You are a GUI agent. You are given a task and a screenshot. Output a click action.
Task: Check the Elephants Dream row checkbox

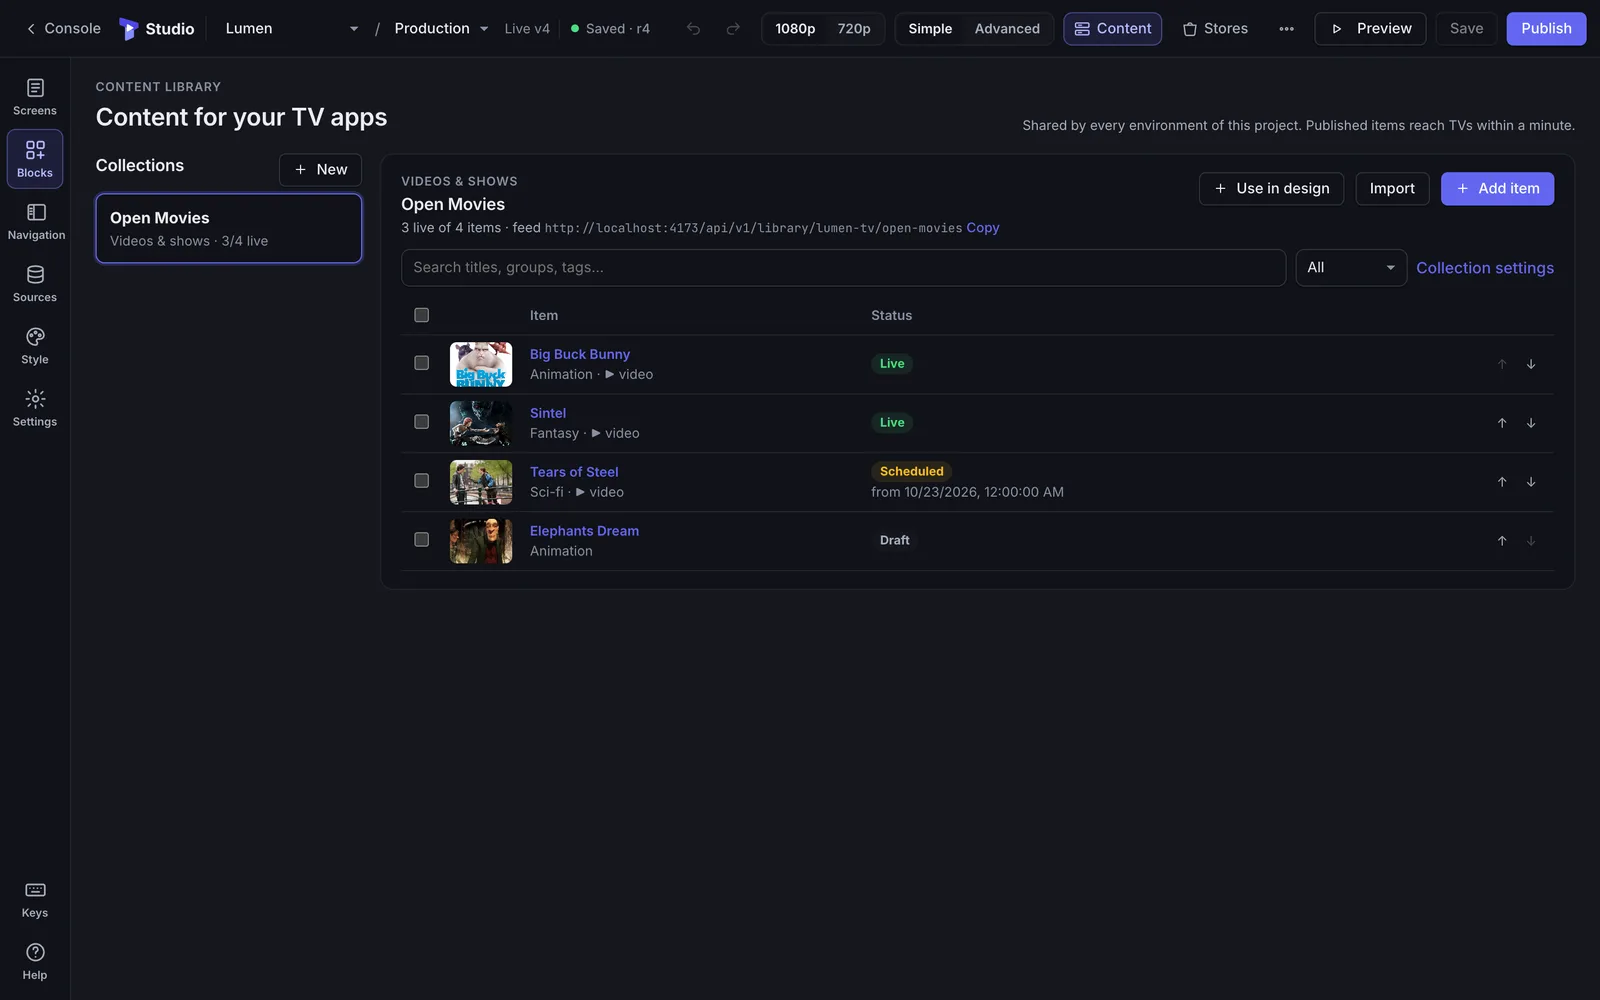coord(422,540)
